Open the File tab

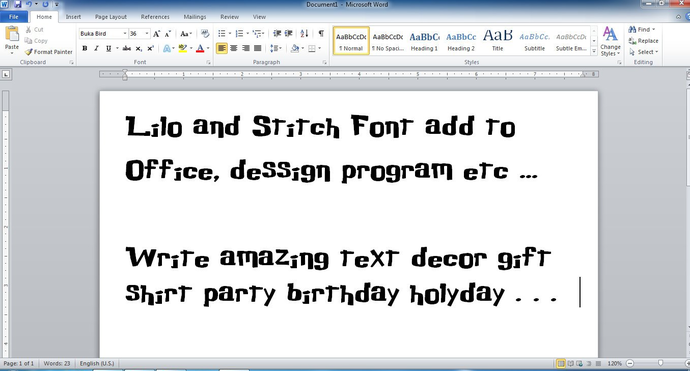(x=14, y=17)
